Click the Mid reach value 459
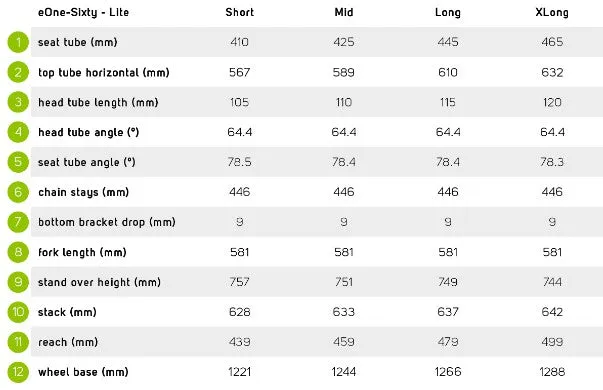The height and width of the screenshot is (390, 603). (344, 342)
